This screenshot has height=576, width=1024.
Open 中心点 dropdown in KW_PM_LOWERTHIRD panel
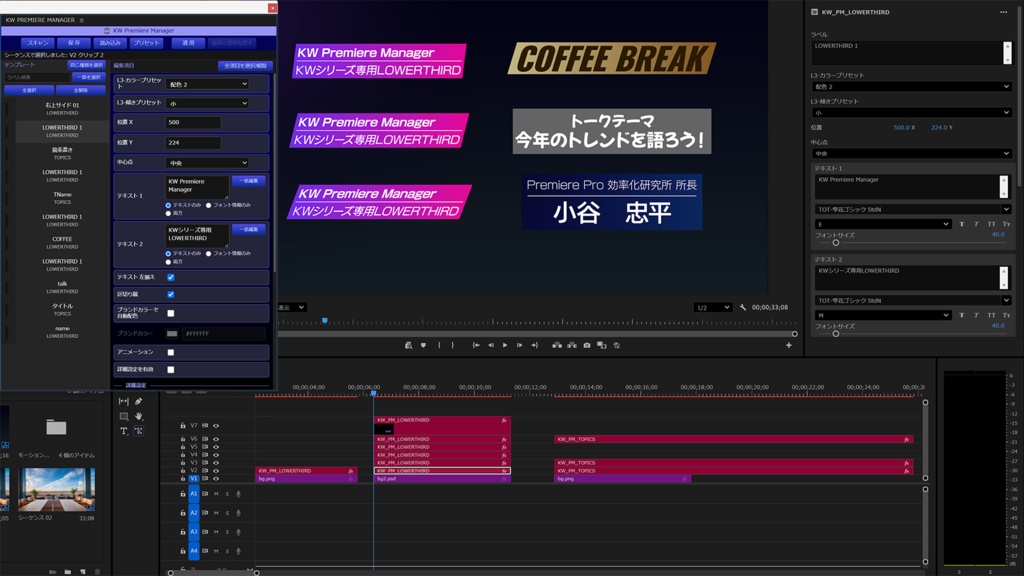[911, 153]
